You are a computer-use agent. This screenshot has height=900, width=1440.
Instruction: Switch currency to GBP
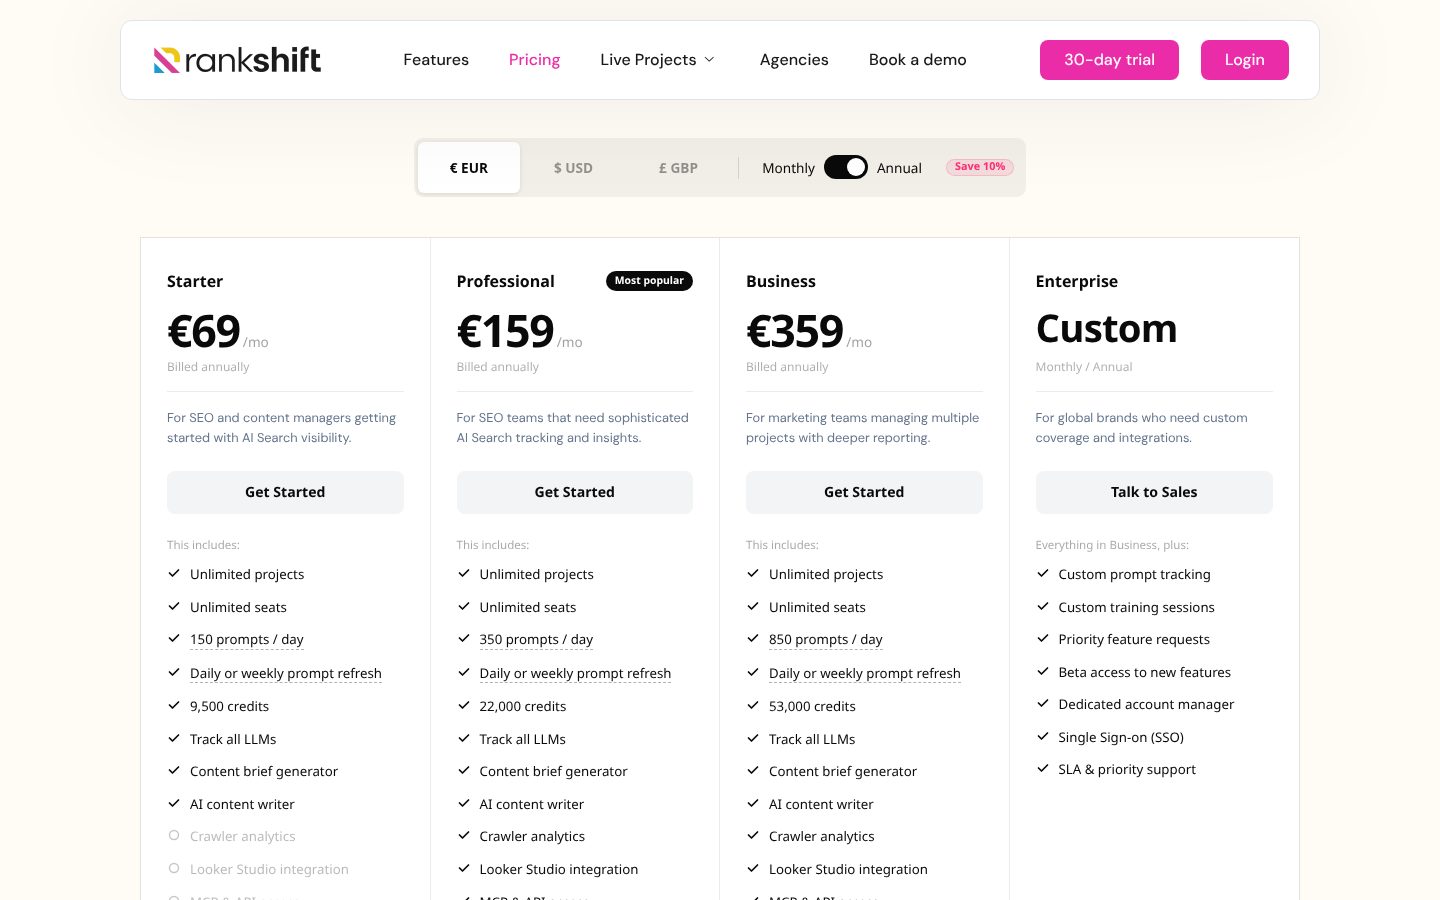[678, 168]
